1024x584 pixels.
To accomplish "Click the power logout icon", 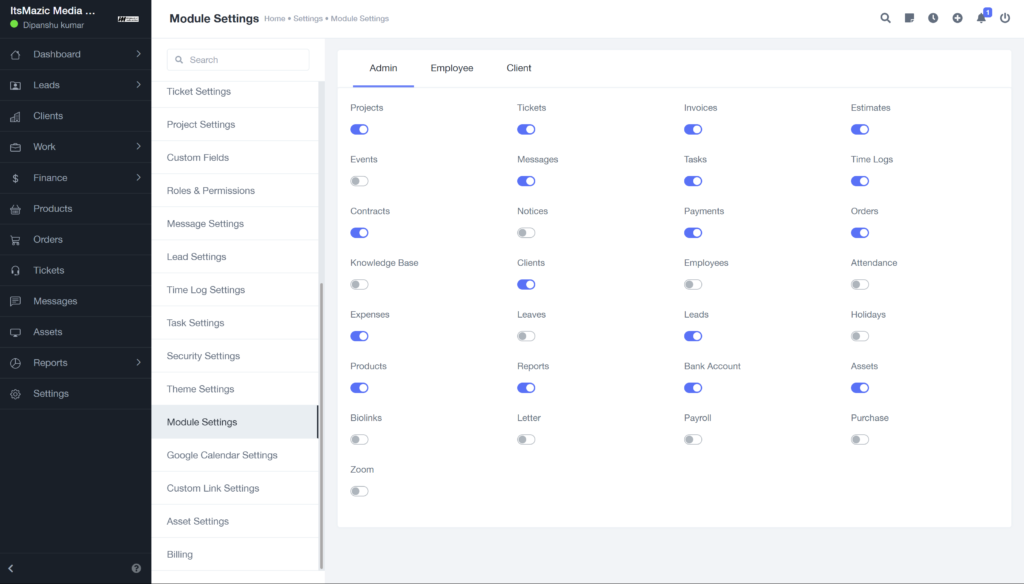I will tap(1005, 18).
